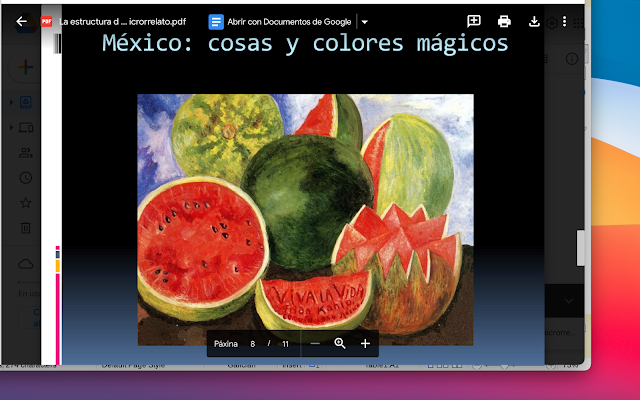Open Drive settings gear behind viewer
The width and height of the screenshot is (640, 400).
point(552,23)
